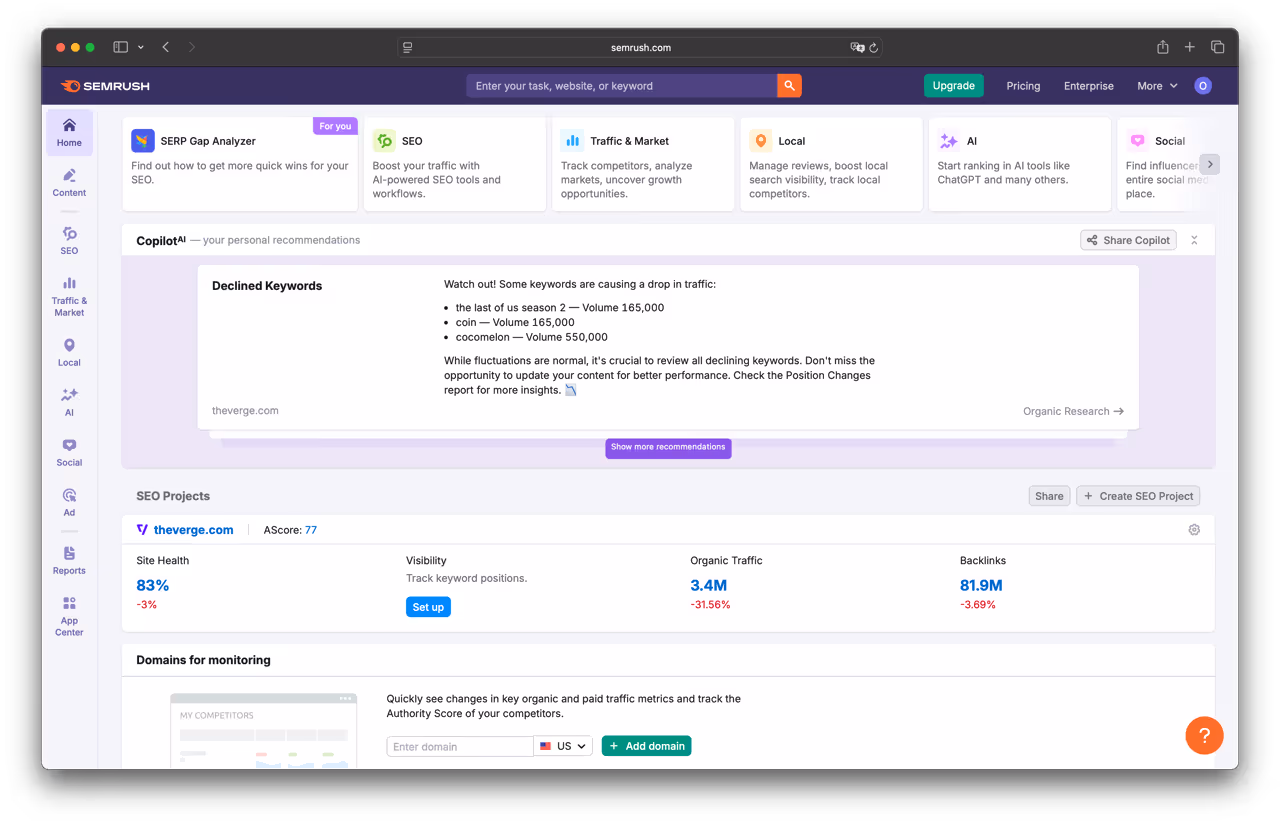The image size is (1280, 824).
Task: Select the AI sidebar icon
Action: click(69, 402)
